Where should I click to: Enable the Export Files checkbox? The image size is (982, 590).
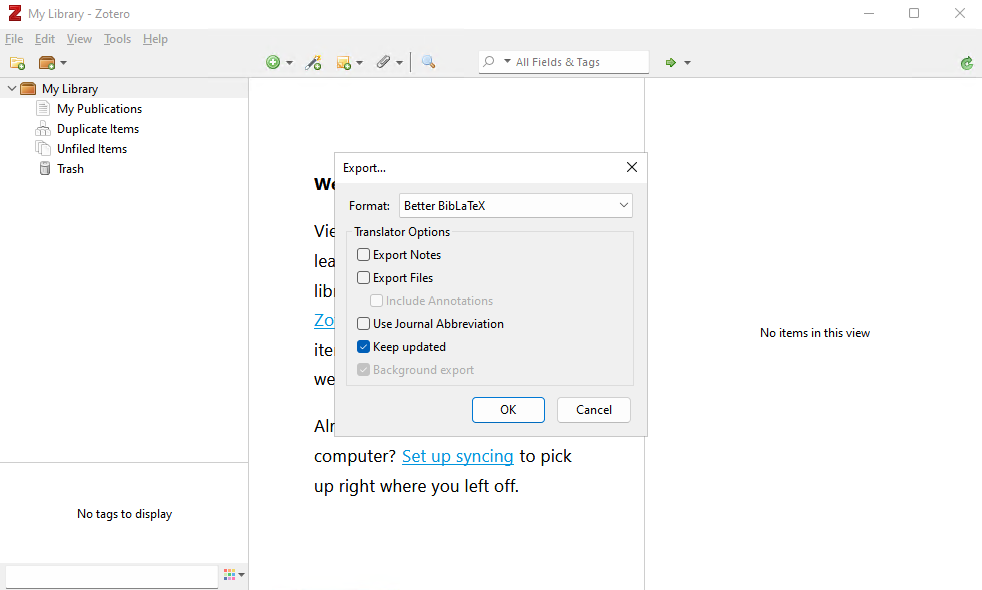click(x=363, y=277)
